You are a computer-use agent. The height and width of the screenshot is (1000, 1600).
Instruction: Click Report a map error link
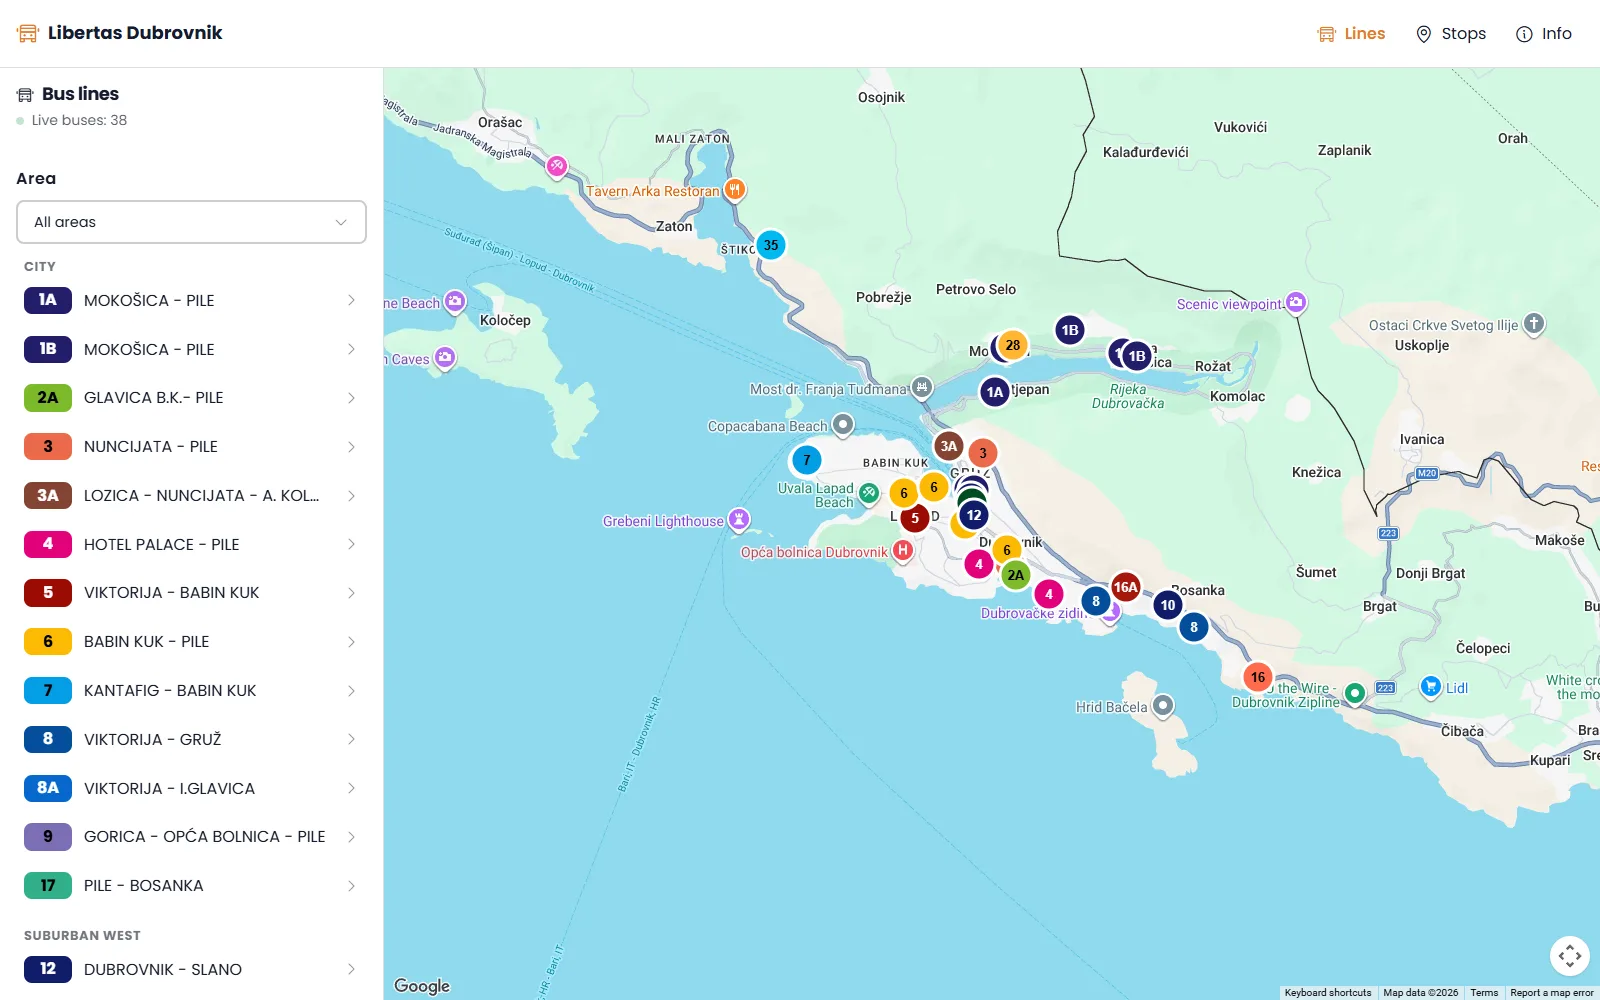click(x=1552, y=993)
